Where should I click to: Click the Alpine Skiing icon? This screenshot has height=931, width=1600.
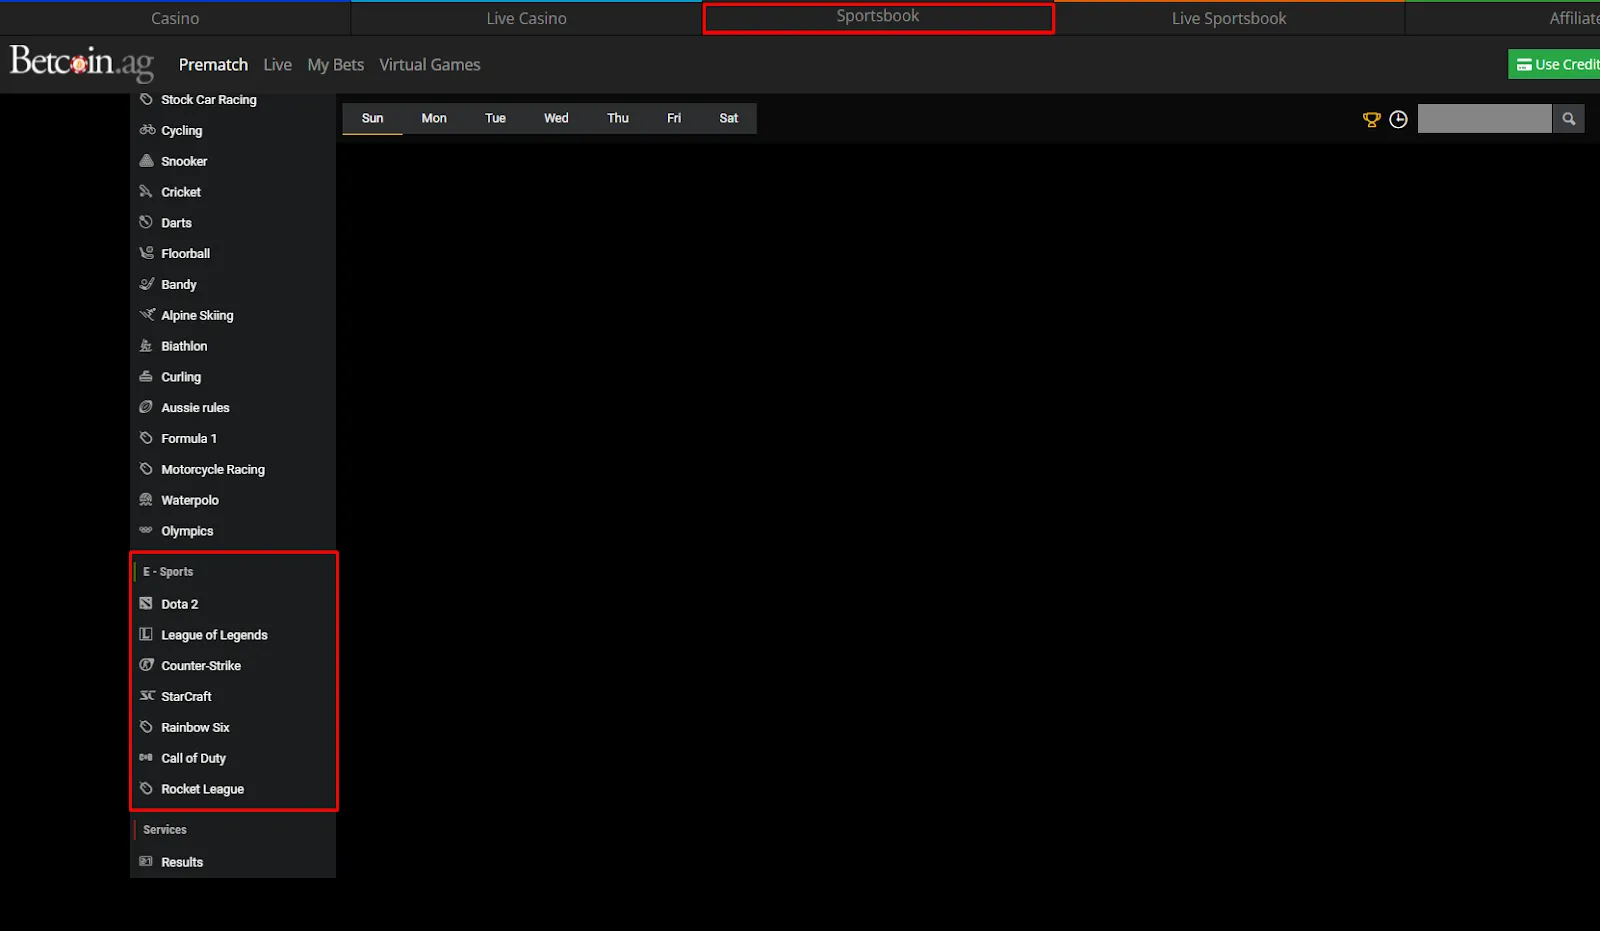pyautogui.click(x=147, y=314)
